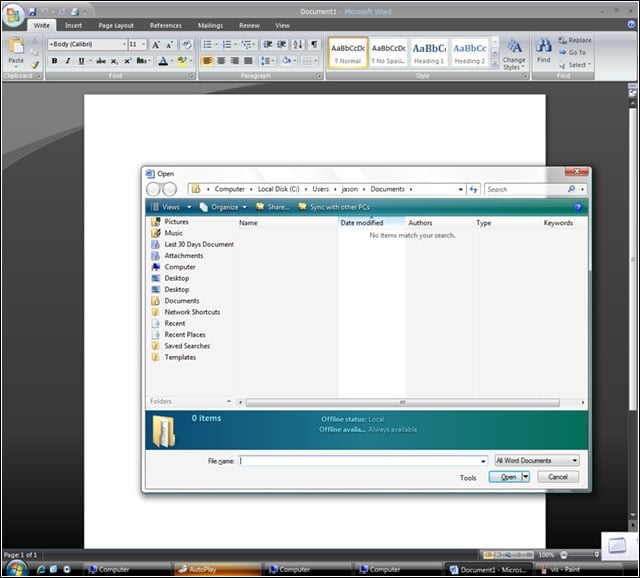Viewport: 640px width, 578px height.
Task: Click the Sort icon in Paragraph group
Action: [298, 44]
